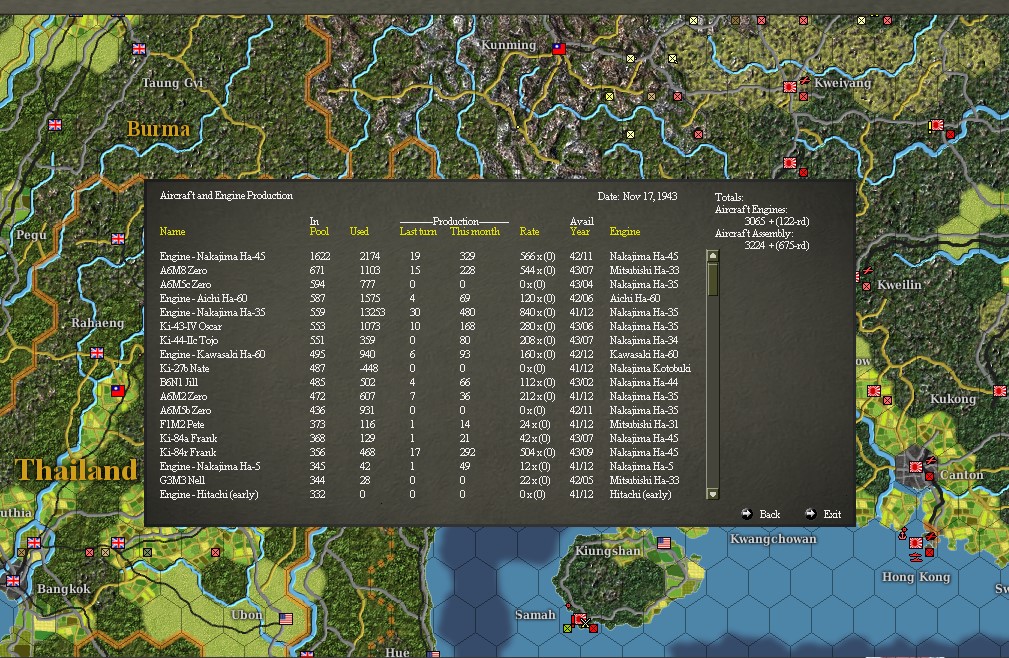This screenshot has width=1009, height=658.
Task: Click the Kwangchowan map label
Action: (x=773, y=539)
